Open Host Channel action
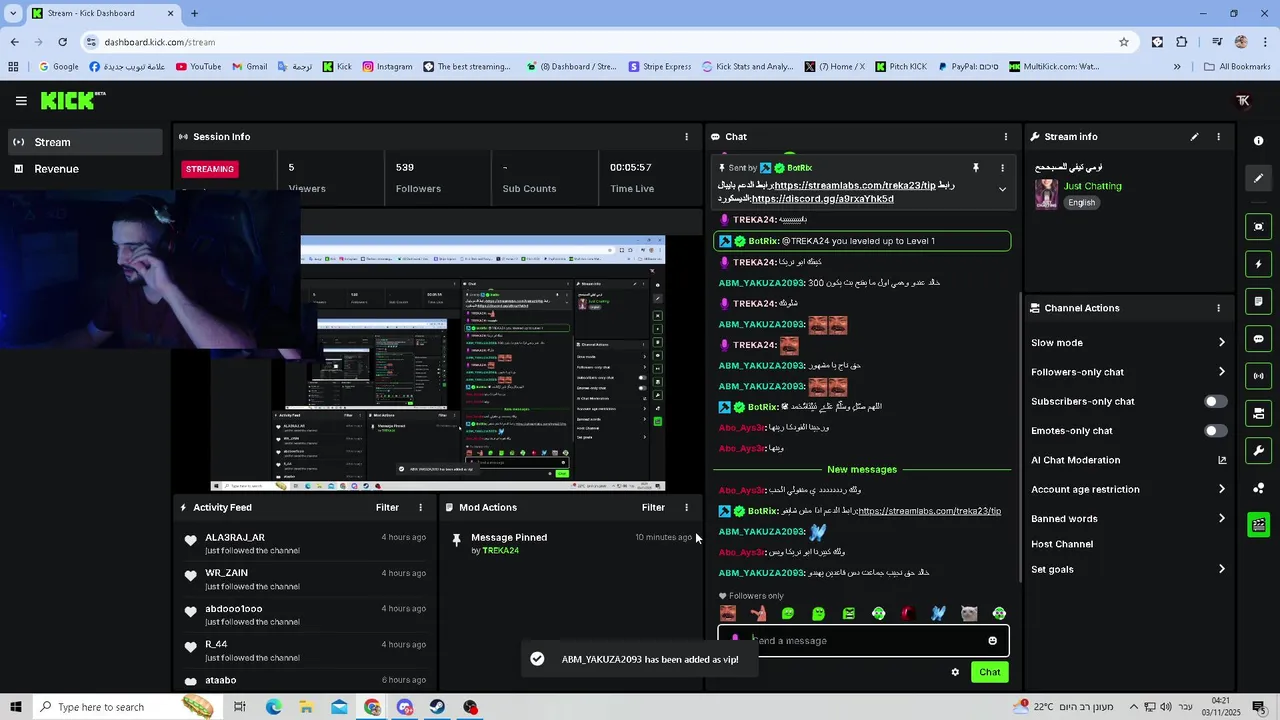This screenshot has width=1280, height=720. click(x=1062, y=544)
